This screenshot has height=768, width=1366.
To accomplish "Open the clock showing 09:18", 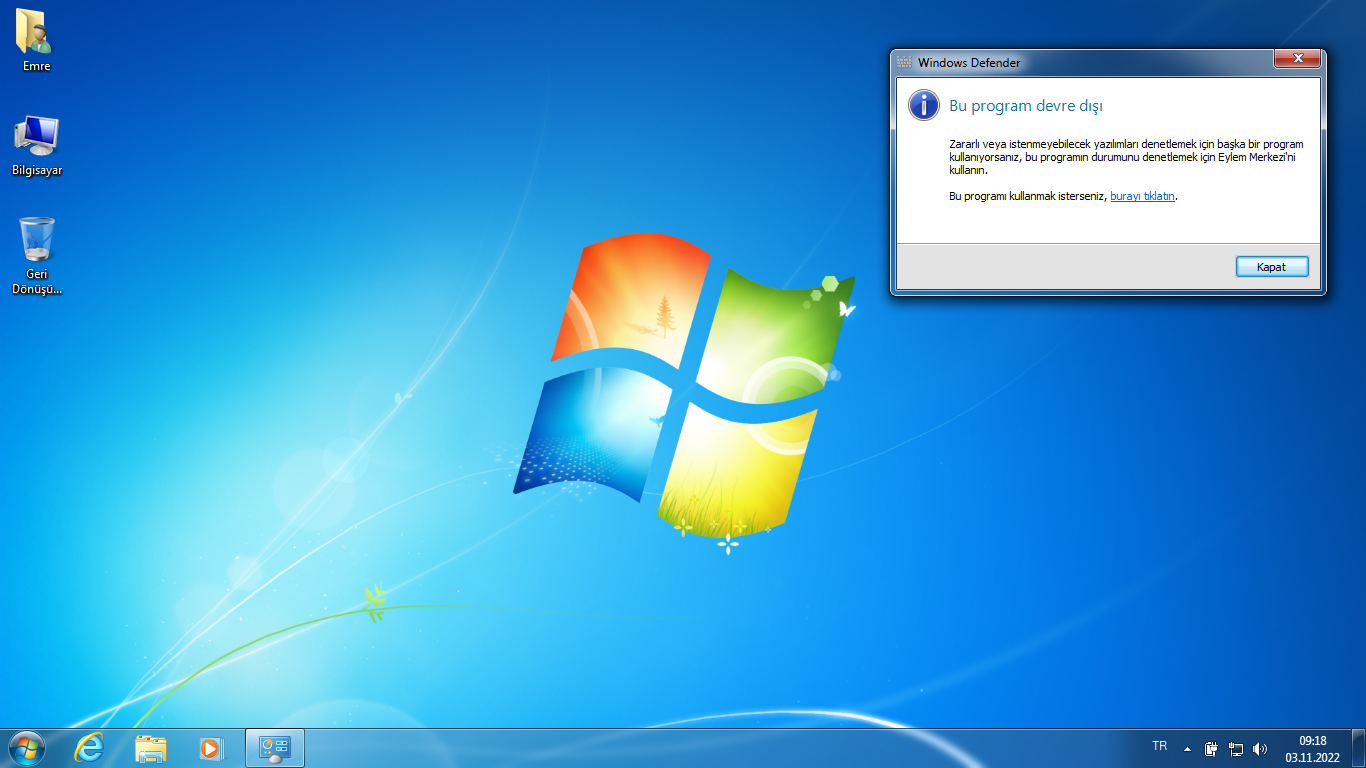I will pyautogui.click(x=1313, y=749).
